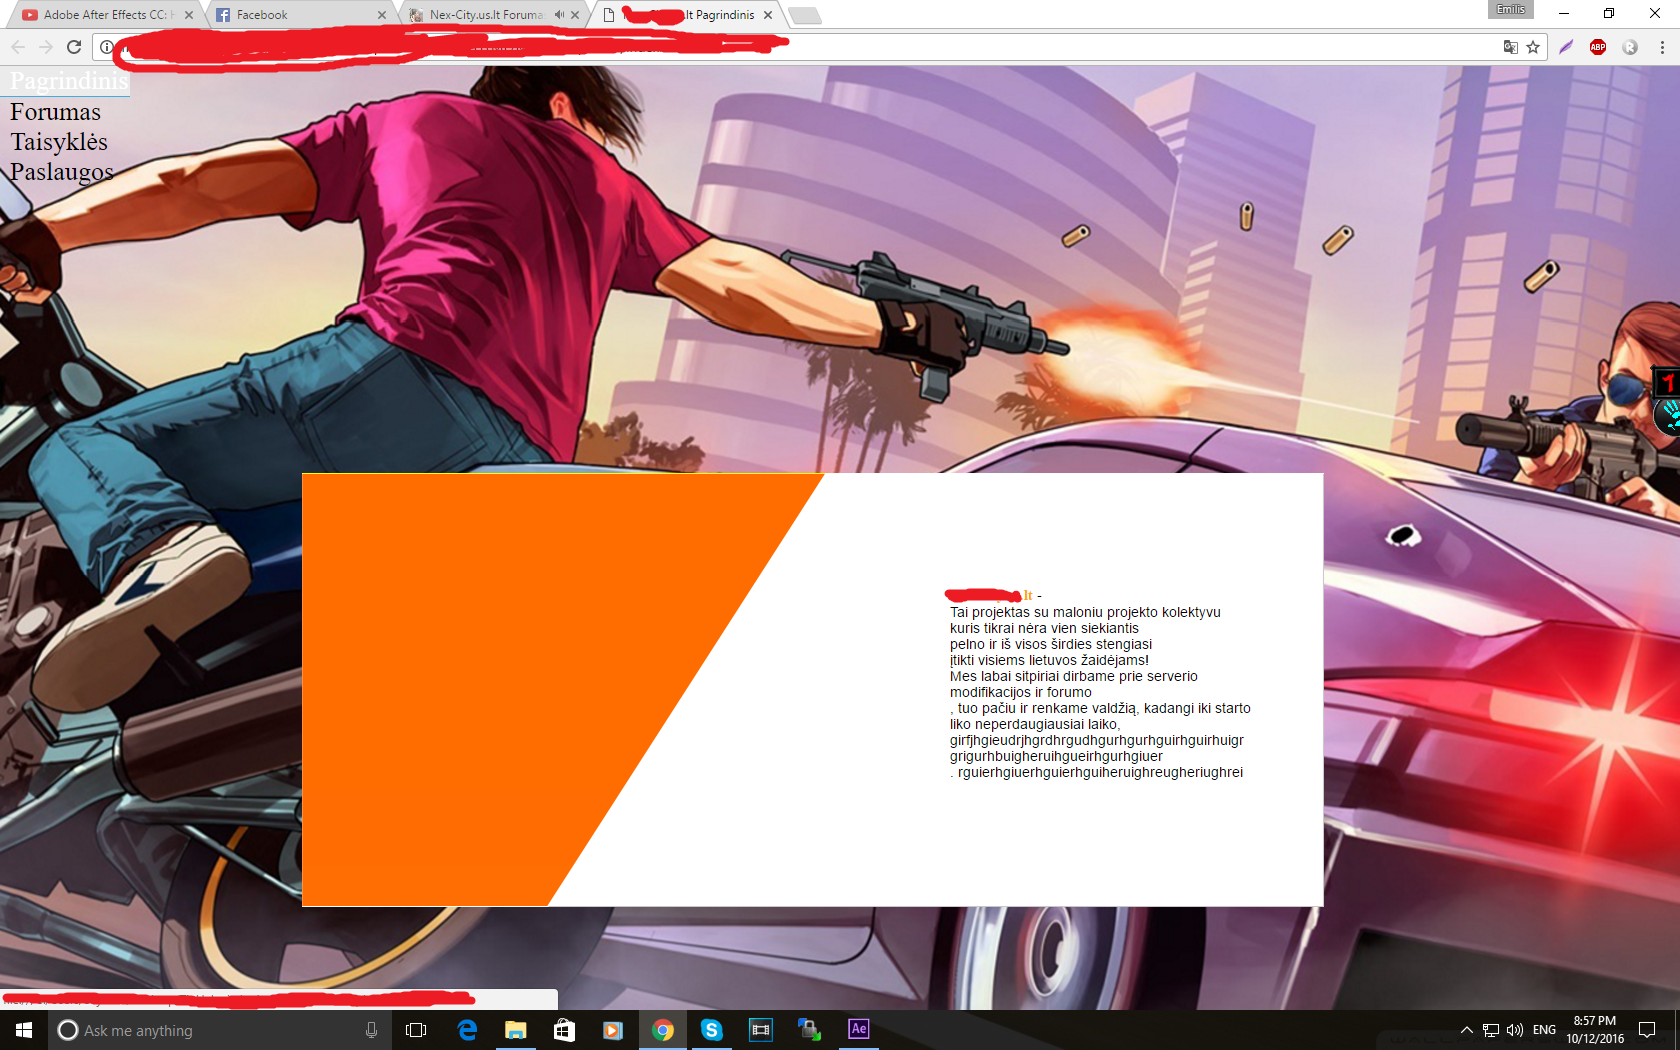Open the Windows Store

[x=565, y=1030]
